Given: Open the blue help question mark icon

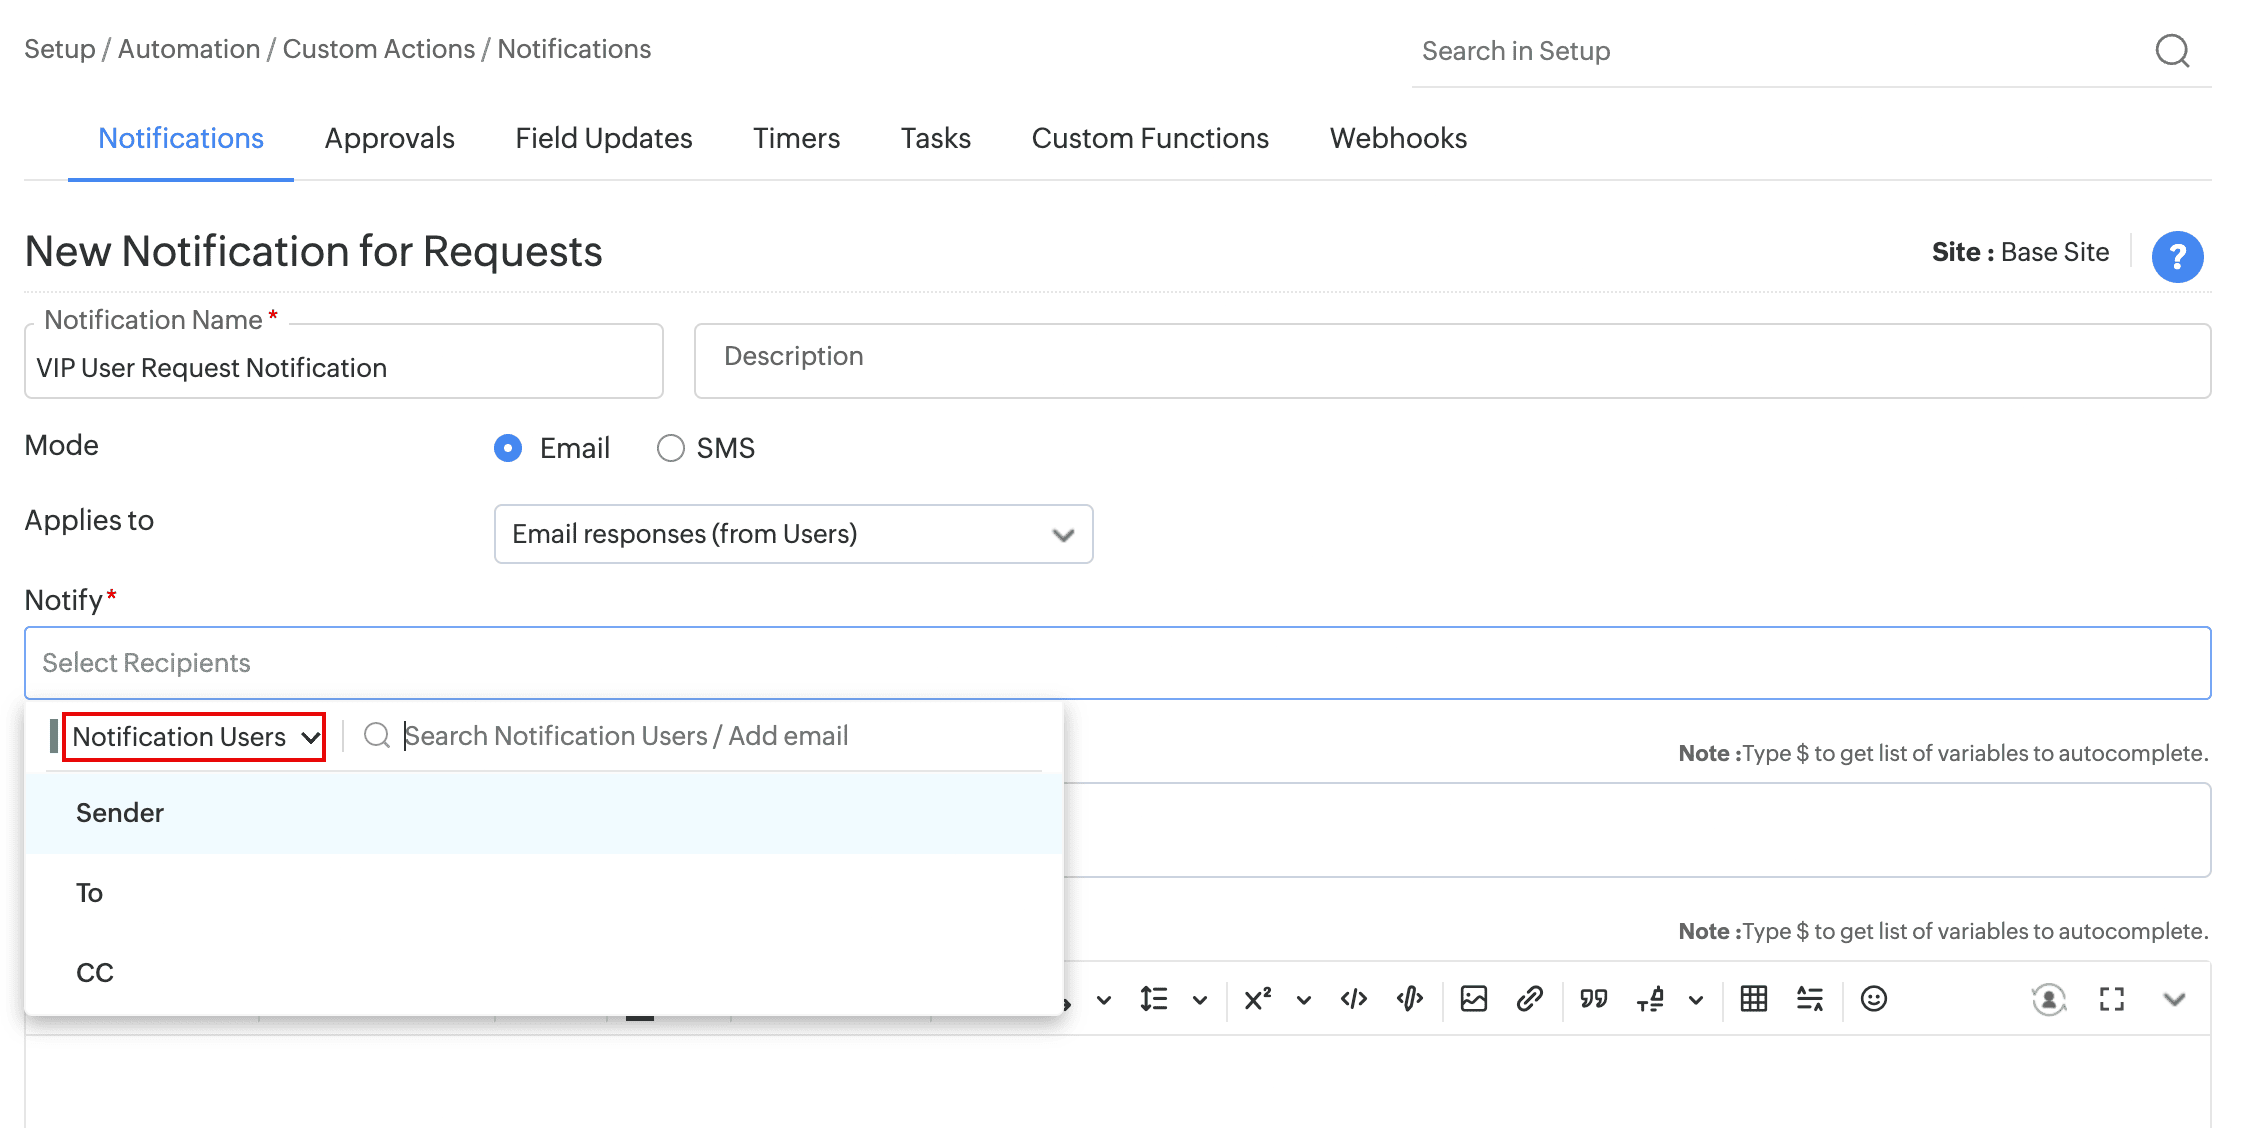Looking at the screenshot, I should coord(2177,257).
